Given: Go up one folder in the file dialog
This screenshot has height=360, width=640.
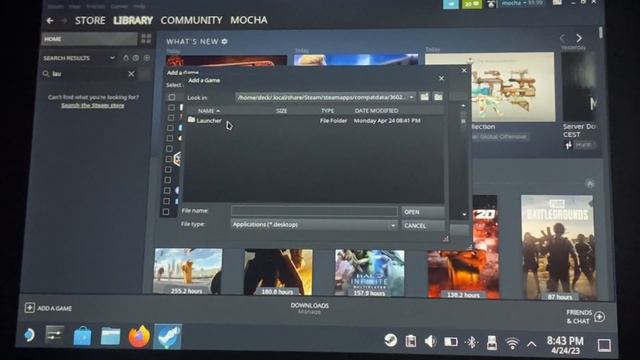Looking at the screenshot, I should tap(424, 97).
